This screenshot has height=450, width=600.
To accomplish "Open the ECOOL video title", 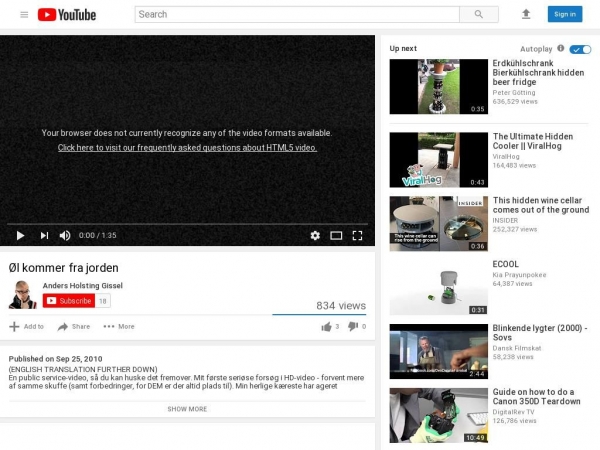I will coord(505,264).
